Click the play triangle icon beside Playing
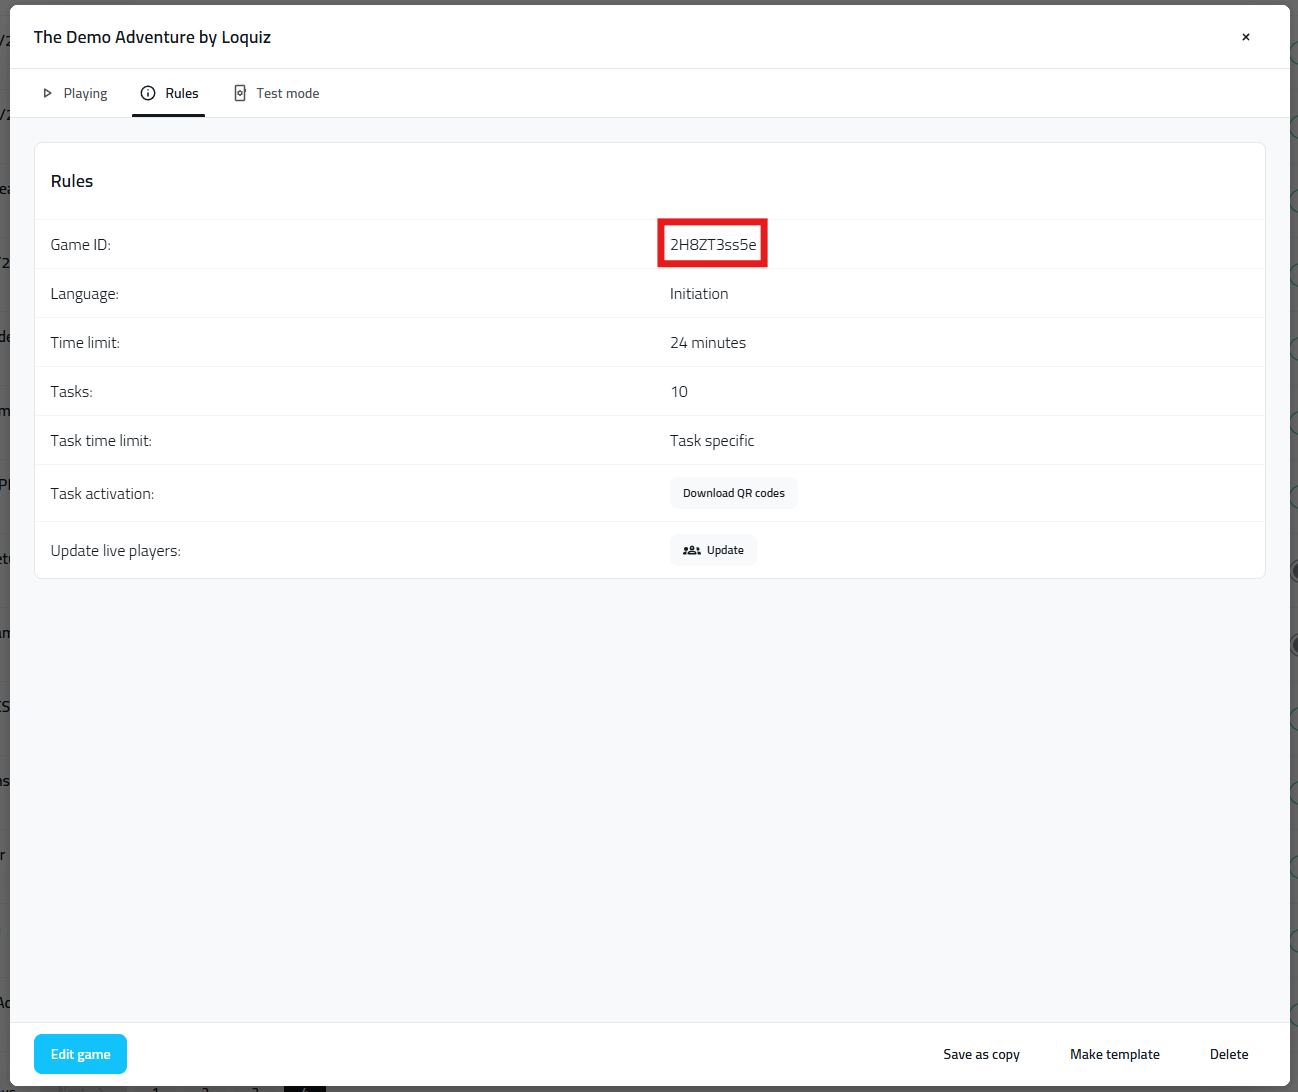 point(47,93)
